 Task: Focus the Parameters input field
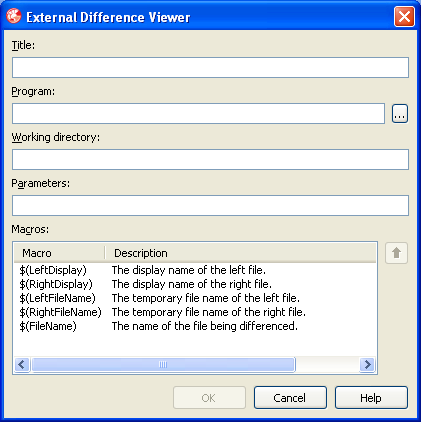pos(210,206)
